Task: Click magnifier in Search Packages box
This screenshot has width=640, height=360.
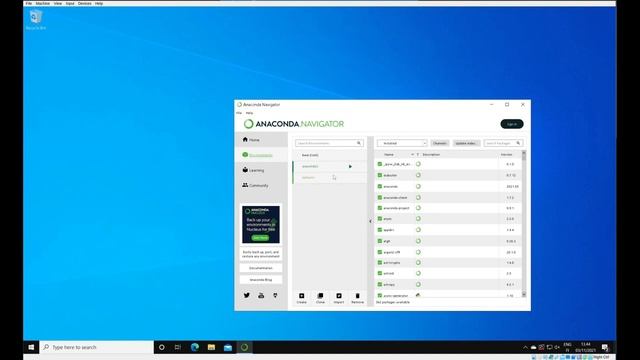Action: 518,143
